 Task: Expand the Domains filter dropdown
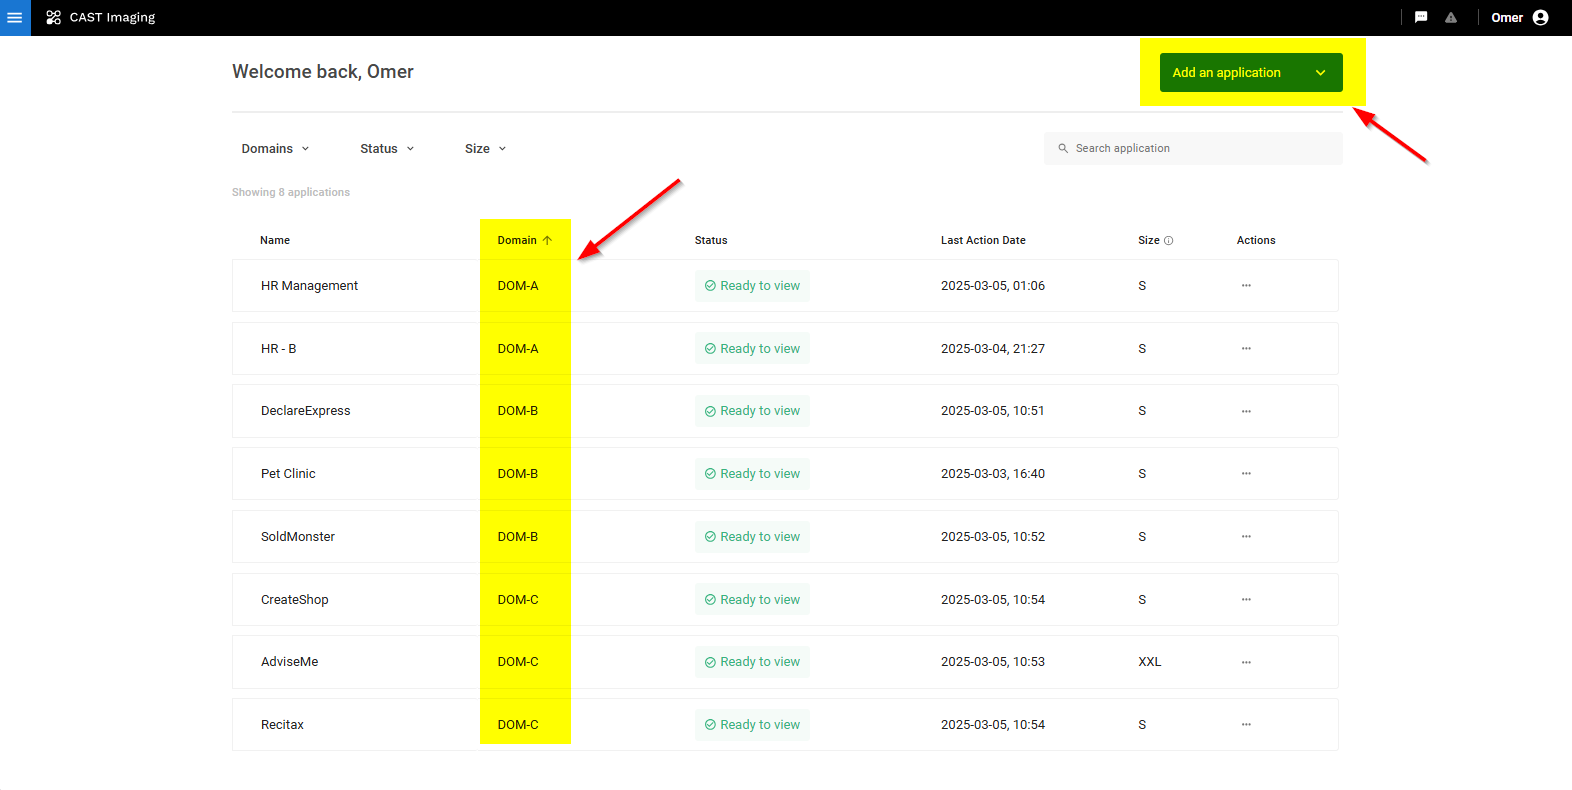pyautogui.click(x=275, y=149)
